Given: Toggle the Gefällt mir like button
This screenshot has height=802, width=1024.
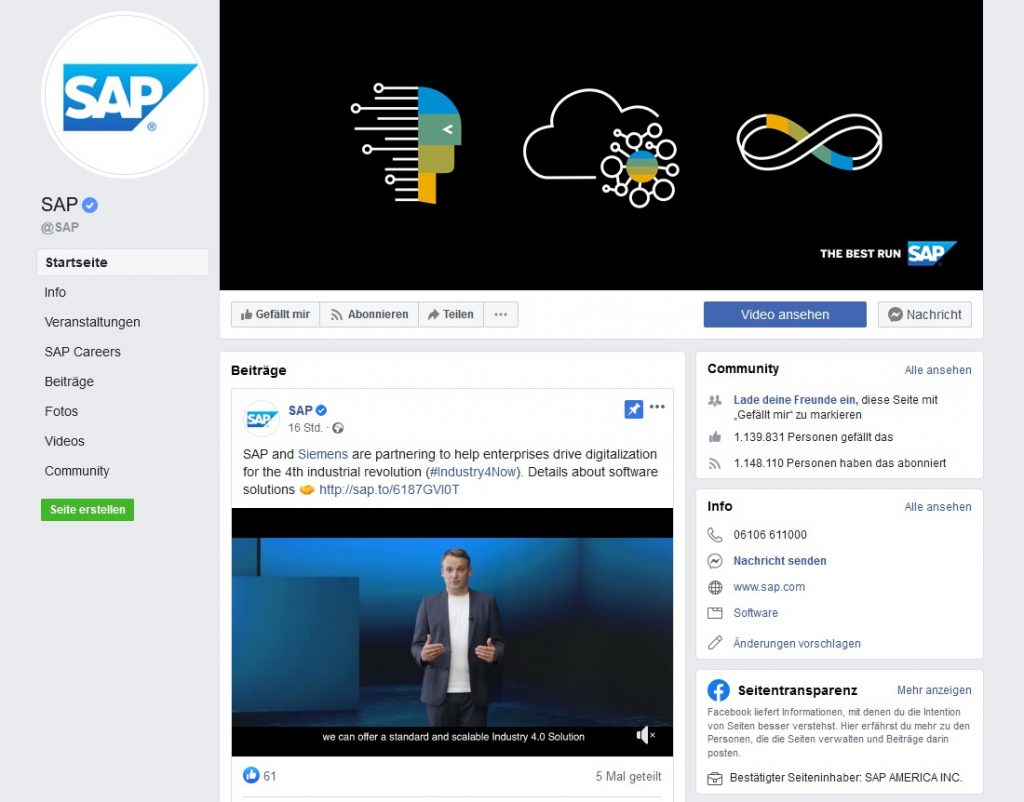Looking at the screenshot, I should coord(275,314).
